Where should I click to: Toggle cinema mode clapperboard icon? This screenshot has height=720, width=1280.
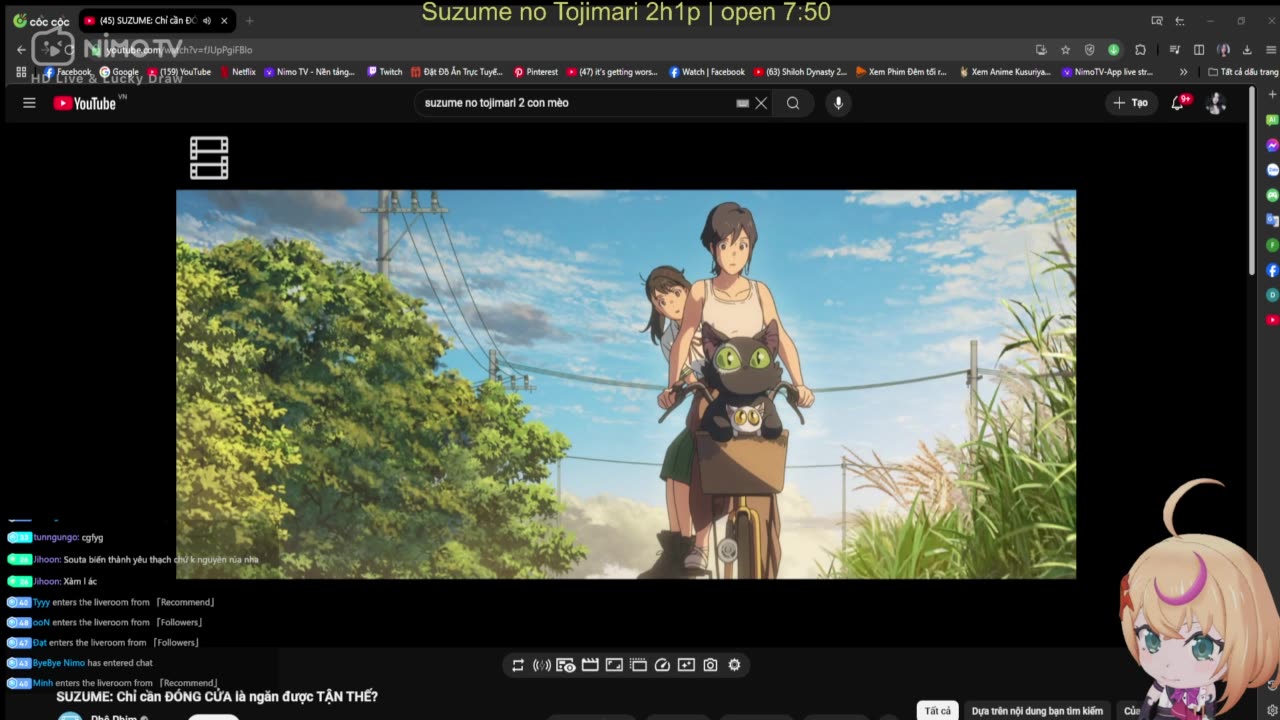point(590,665)
